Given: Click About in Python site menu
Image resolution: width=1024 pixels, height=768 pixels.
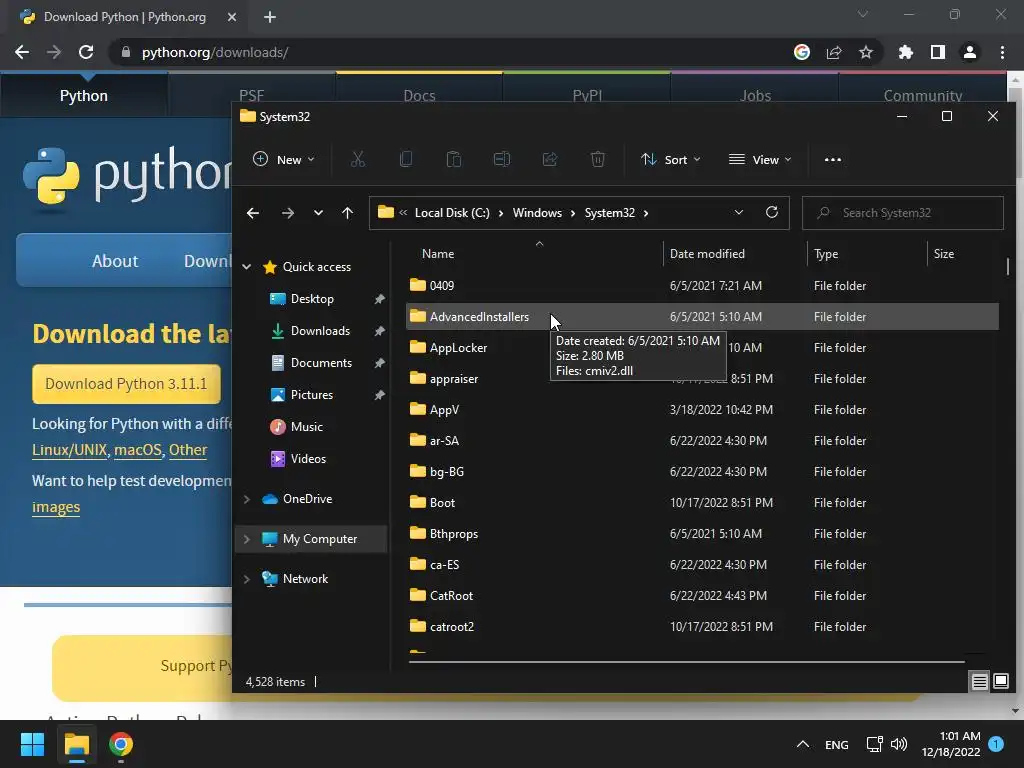Looking at the screenshot, I should (x=115, y=261).
